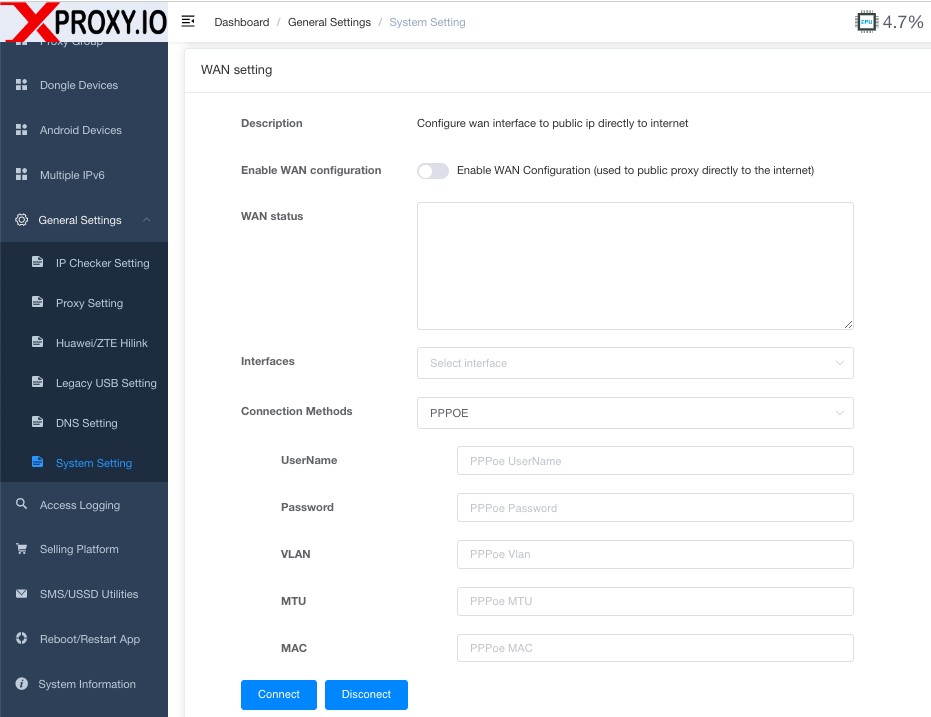
Task: Click the System Setting document icon
Action: pos(37,462)
